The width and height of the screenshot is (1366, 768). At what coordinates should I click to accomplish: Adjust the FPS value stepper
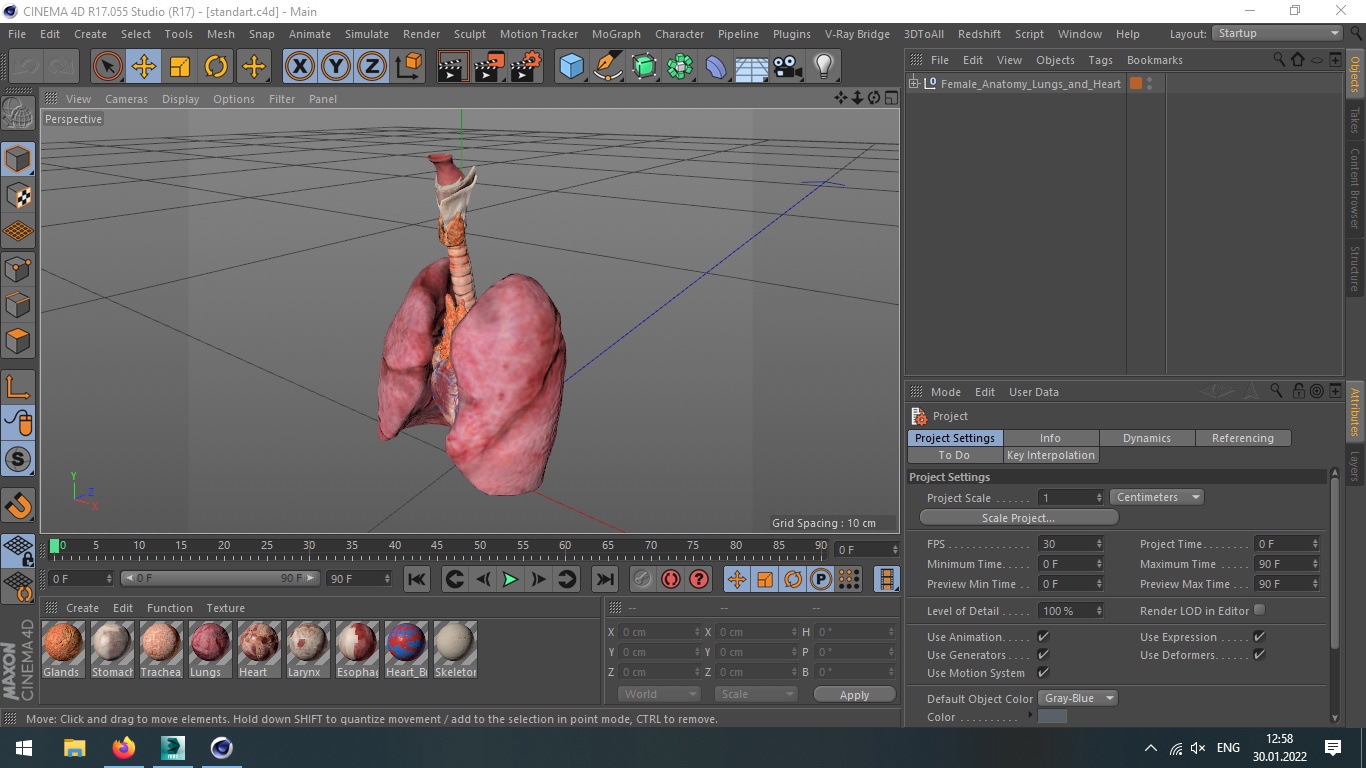1099,544
